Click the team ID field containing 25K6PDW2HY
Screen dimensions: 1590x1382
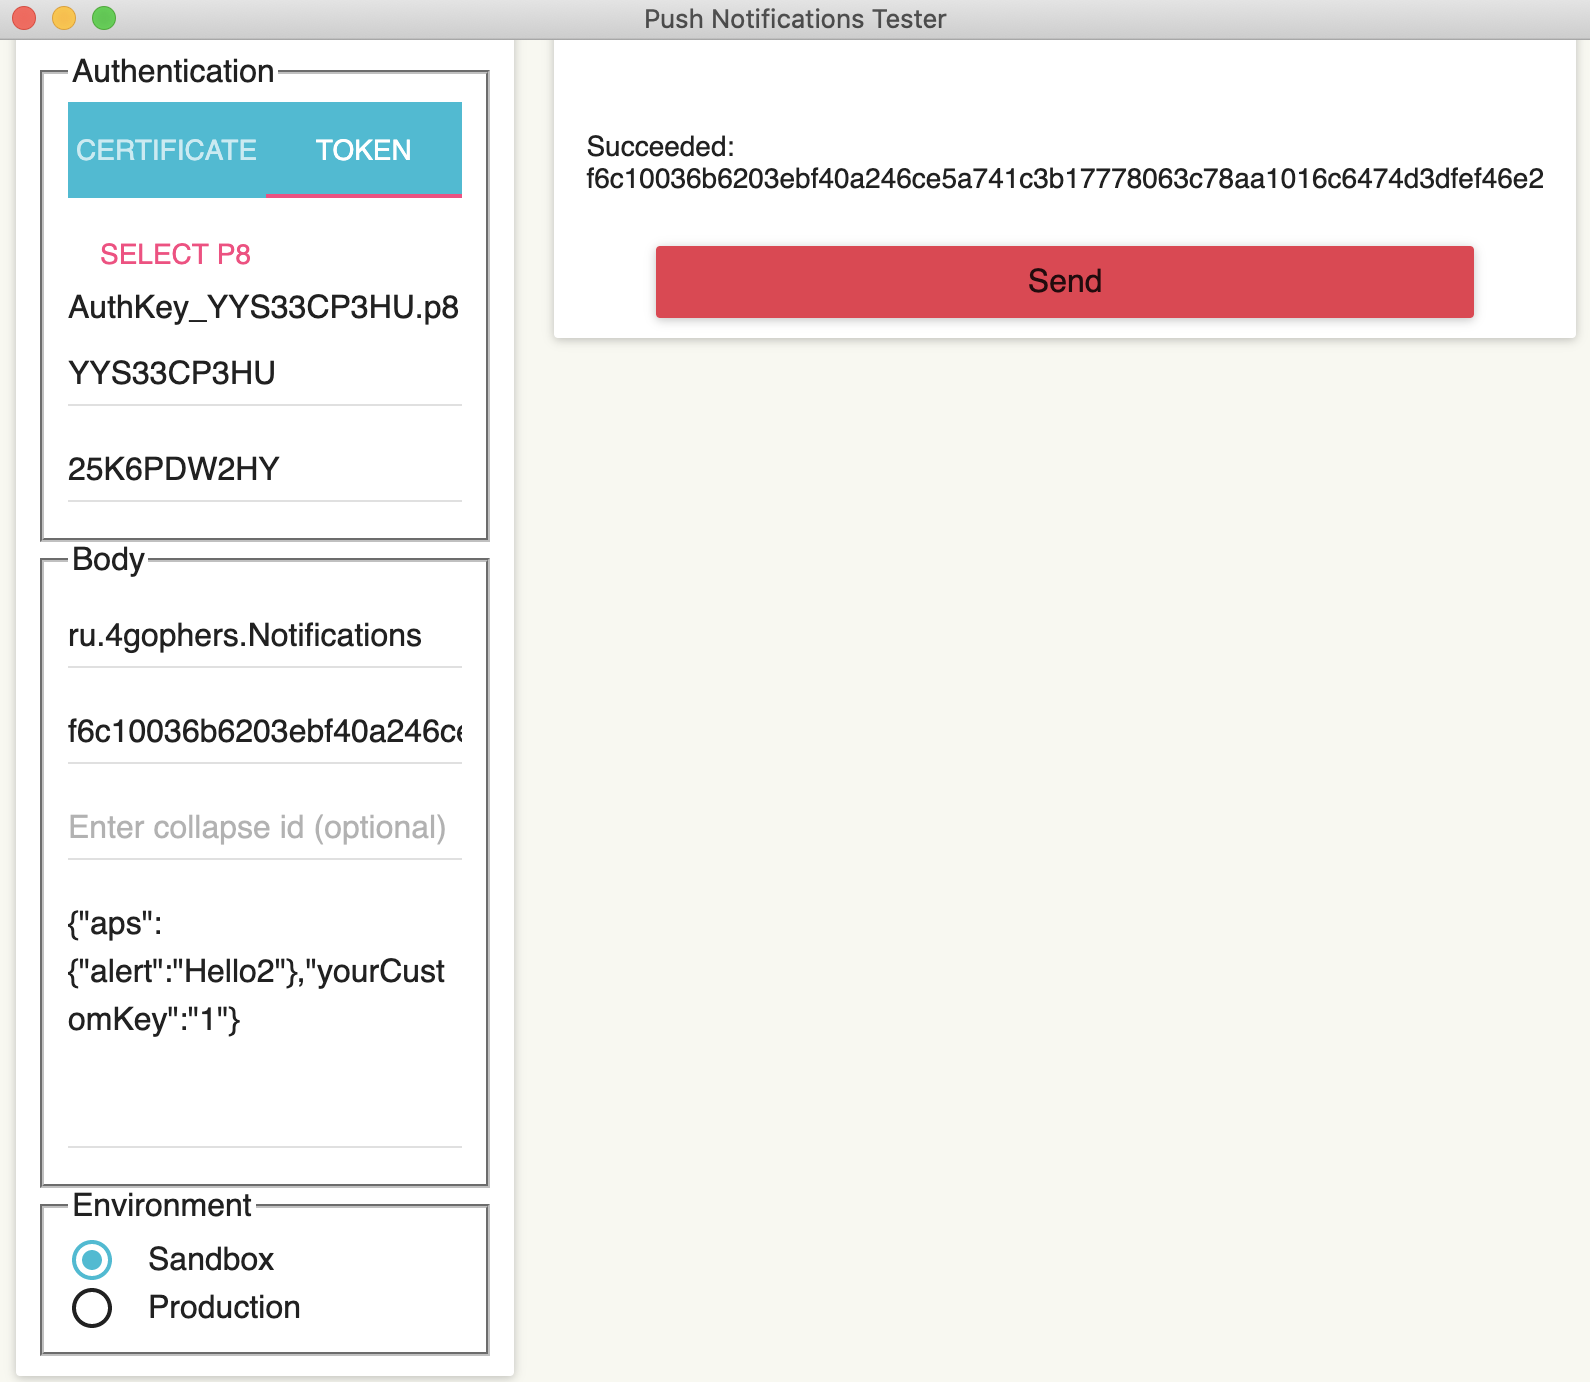(x=264, y=470)
